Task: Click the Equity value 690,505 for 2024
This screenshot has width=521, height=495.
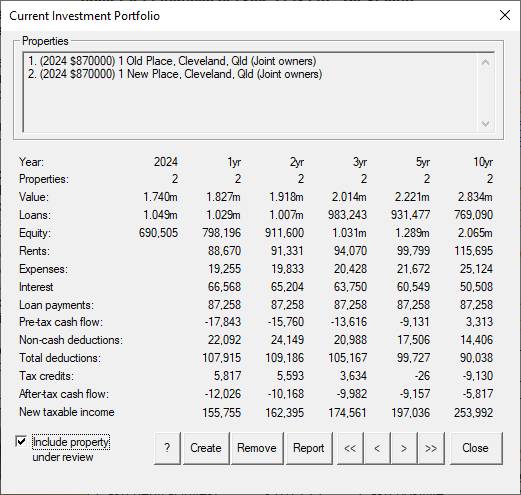Action: (158, 233)
